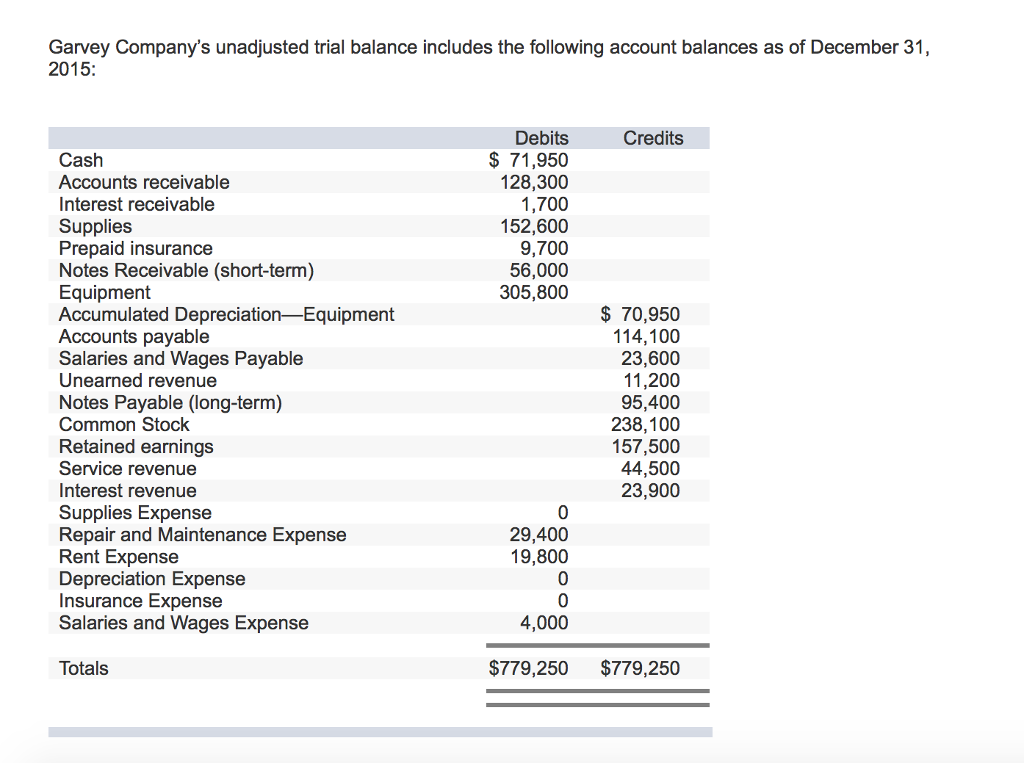The height and width of the screenshot is (763, 1024).
Task: Click the $779,250 debit total
Action: click(528, 669)
